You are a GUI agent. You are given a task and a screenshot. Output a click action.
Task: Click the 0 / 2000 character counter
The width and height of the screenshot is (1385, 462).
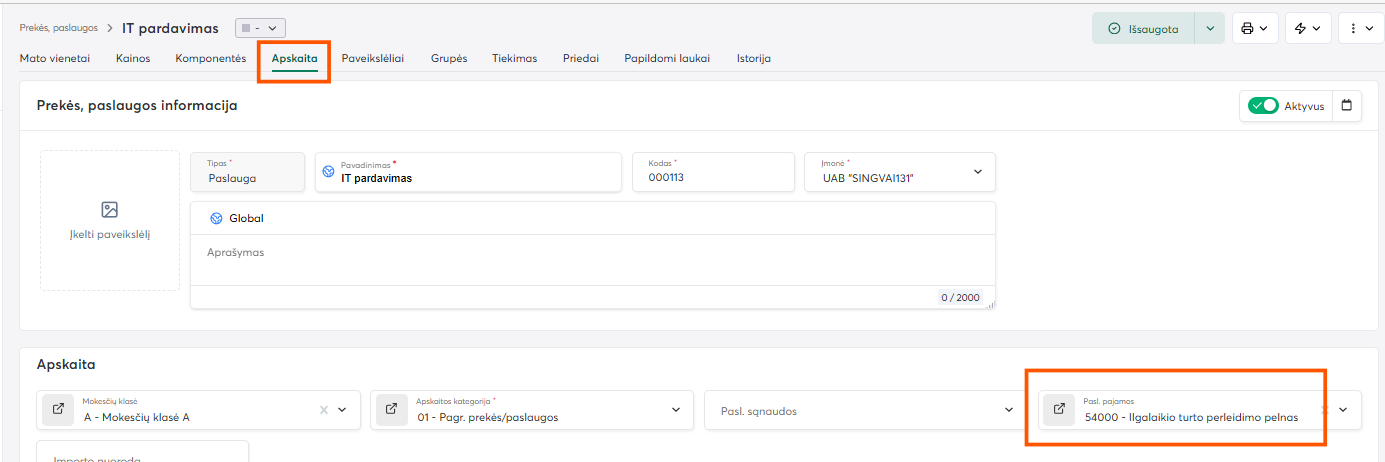[x=960, y=297]
